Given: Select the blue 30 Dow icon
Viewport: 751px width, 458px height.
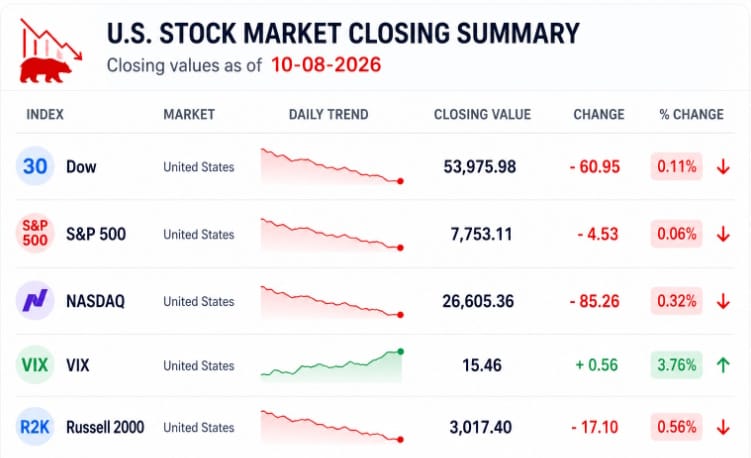Looking at the screenshot, I should click(x=35, y=166).
